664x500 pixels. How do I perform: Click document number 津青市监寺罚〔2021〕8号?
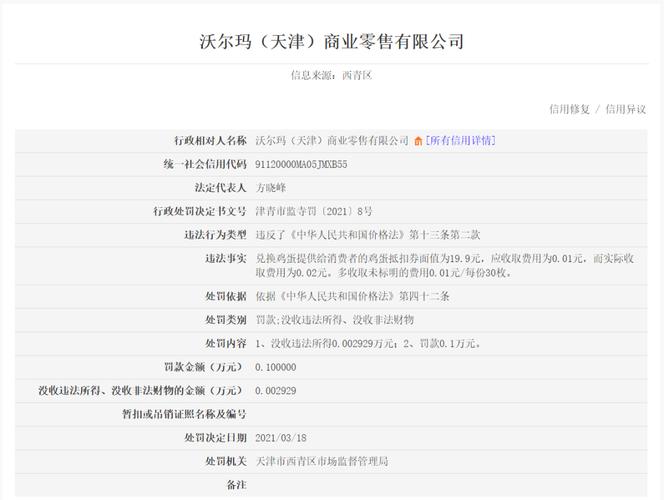tap(314, 211)
